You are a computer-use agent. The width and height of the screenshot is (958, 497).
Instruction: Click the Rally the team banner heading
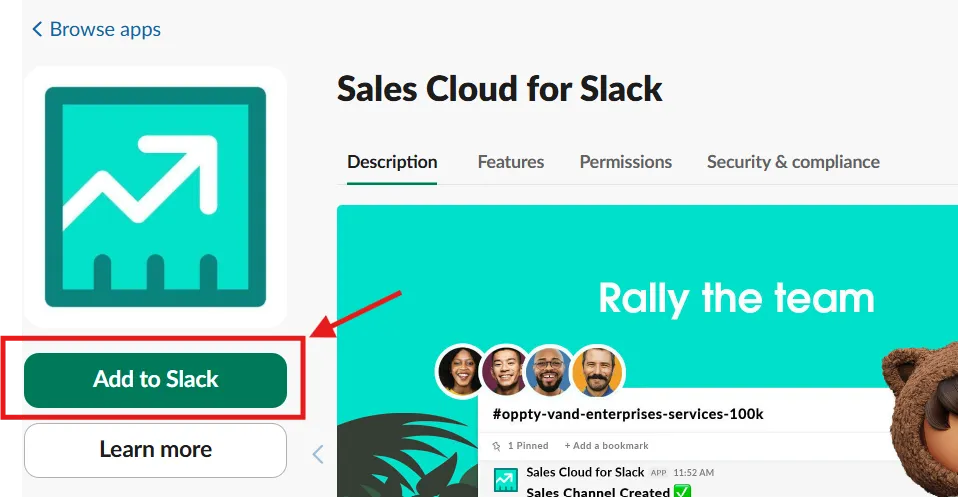[x=736, y=297]
